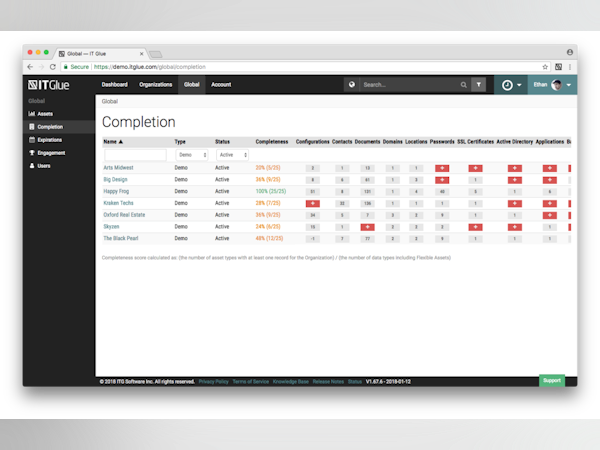
Task: Open Engagement in the sidebar
Action: click(x=51, y=153)
